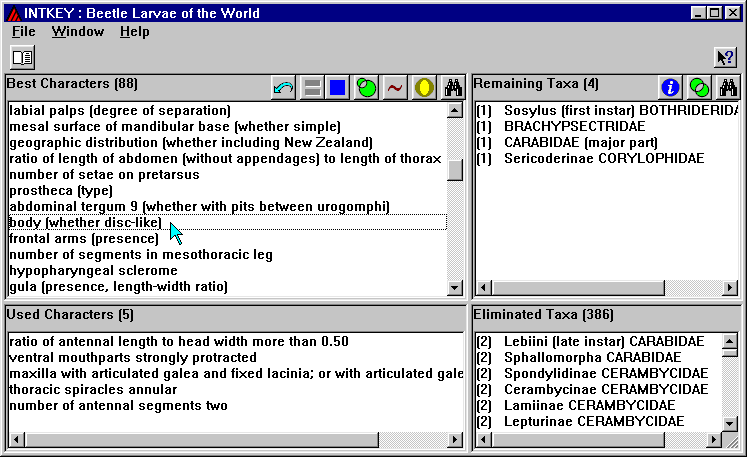The image size is (747, 457).
Task: Click the blue square icon in Best Characters
Action: click(x=337, y=88)
